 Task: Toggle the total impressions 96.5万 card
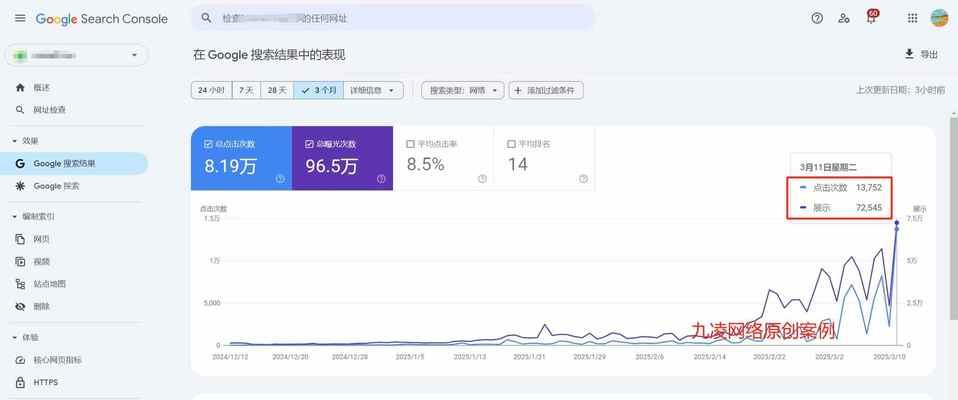tap(342, 158)
